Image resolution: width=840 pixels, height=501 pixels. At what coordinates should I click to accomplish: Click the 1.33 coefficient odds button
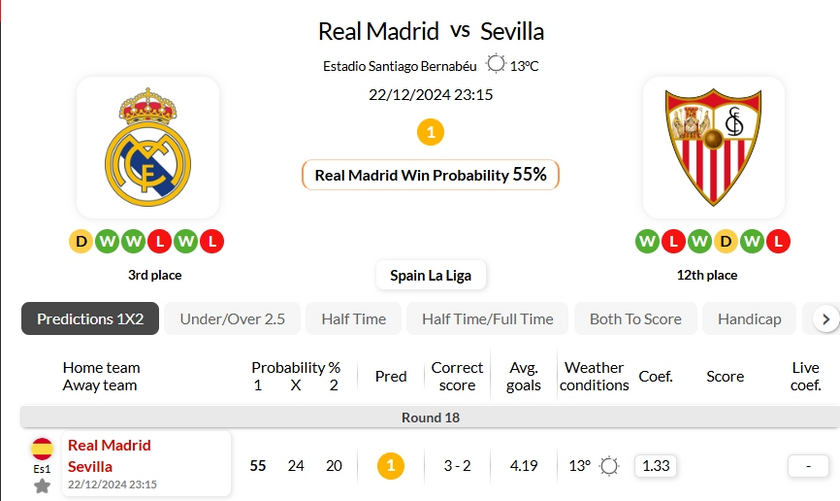(655, 465)
